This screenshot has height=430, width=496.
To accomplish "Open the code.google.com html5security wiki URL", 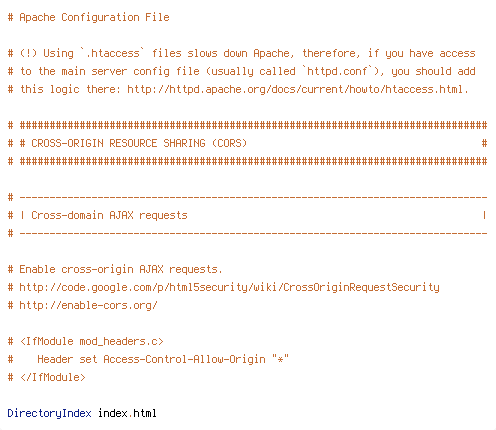I will point(229,287).
